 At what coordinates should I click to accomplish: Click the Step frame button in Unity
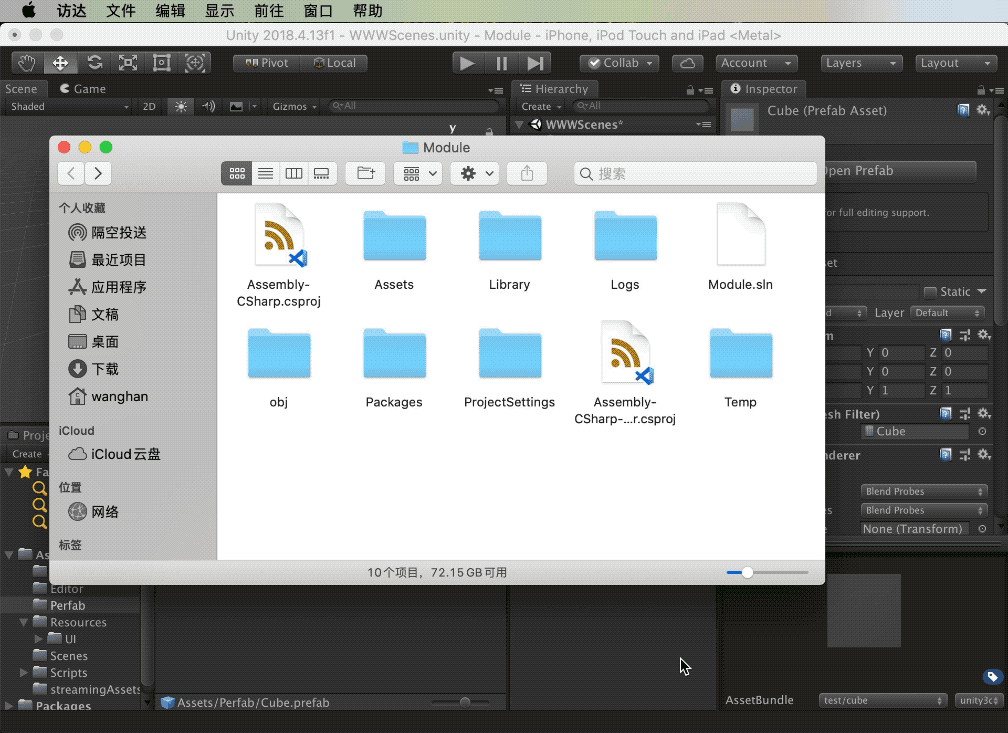(536, 63)
